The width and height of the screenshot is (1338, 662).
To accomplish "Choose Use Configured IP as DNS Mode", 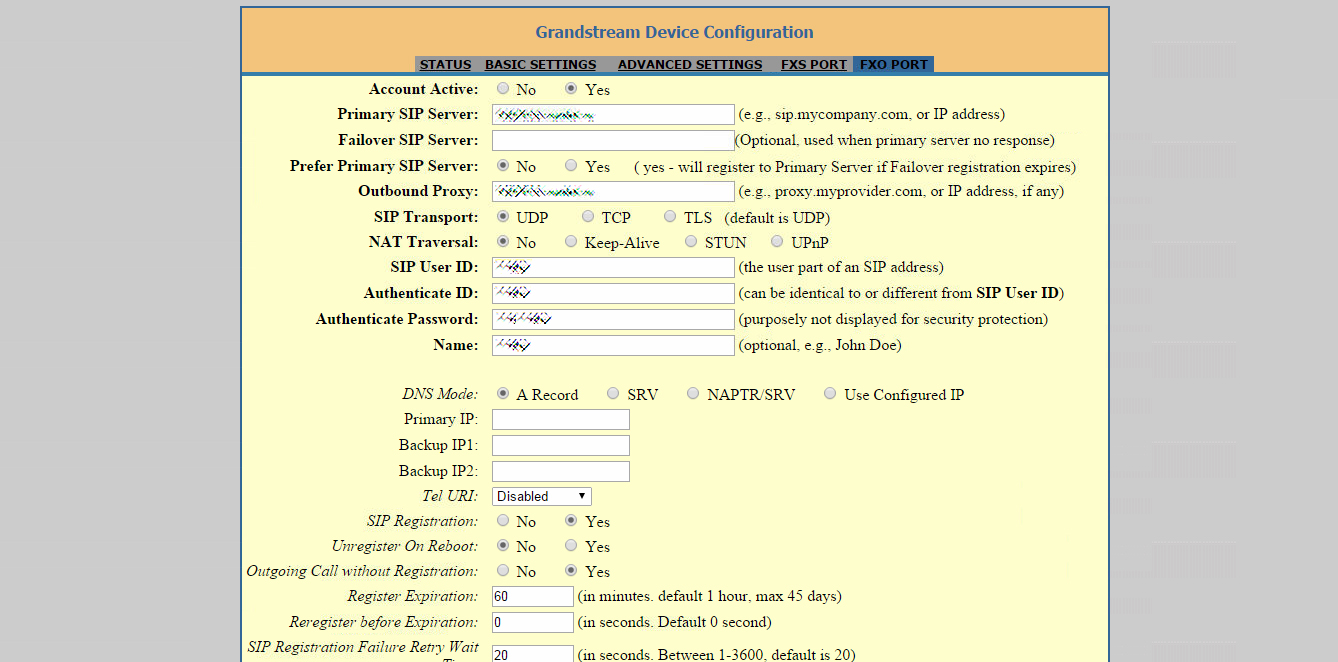I will coord(830,394).
